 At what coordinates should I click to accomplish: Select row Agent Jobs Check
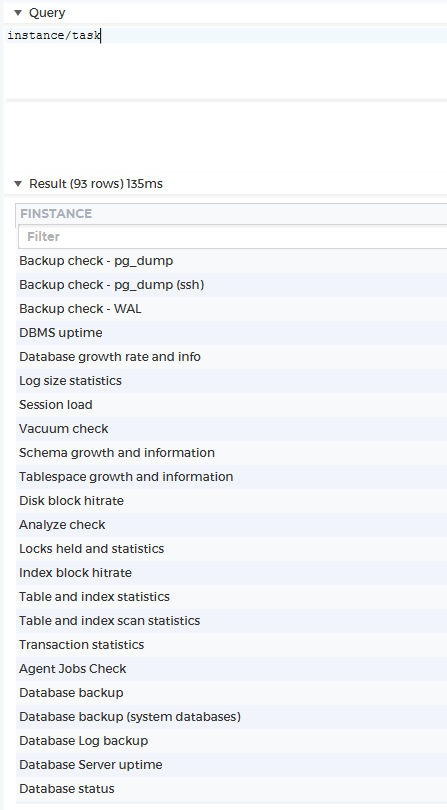pos(232,669)
